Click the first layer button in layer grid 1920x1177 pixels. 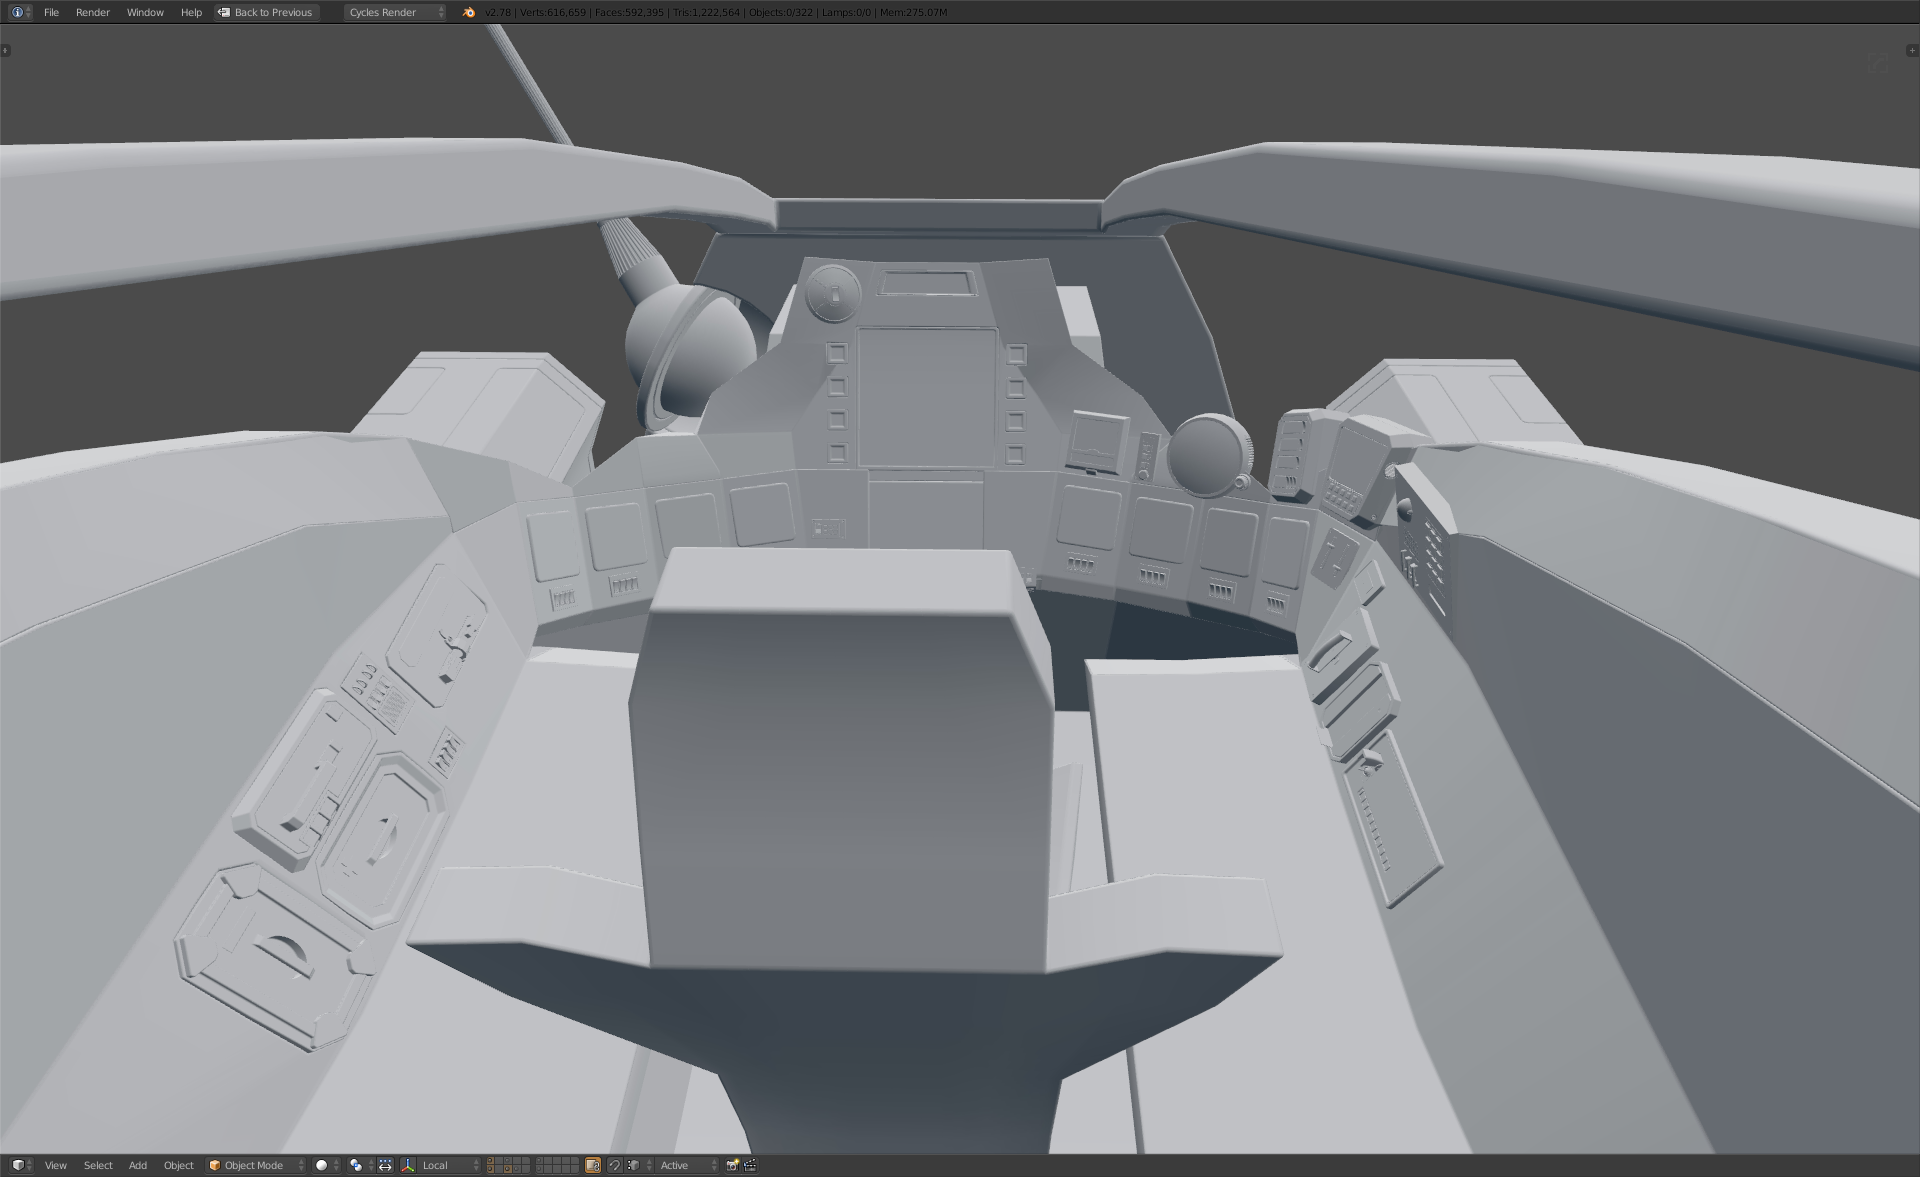[491, 1160]
